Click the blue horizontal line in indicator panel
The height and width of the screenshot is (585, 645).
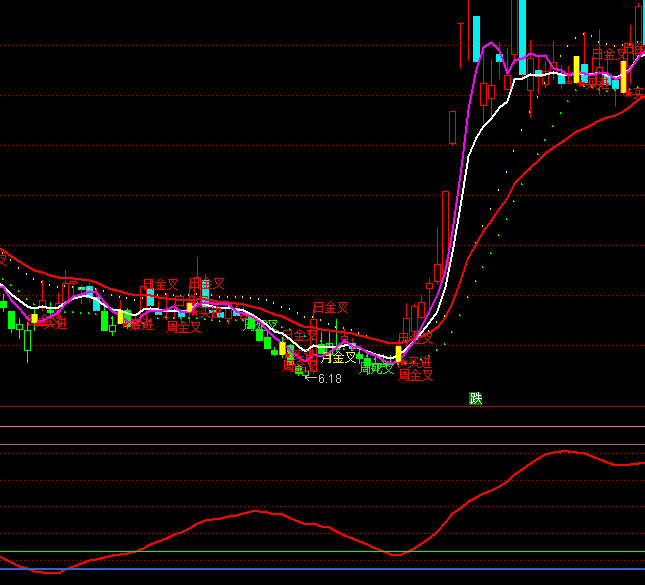[x=322, y=569]
